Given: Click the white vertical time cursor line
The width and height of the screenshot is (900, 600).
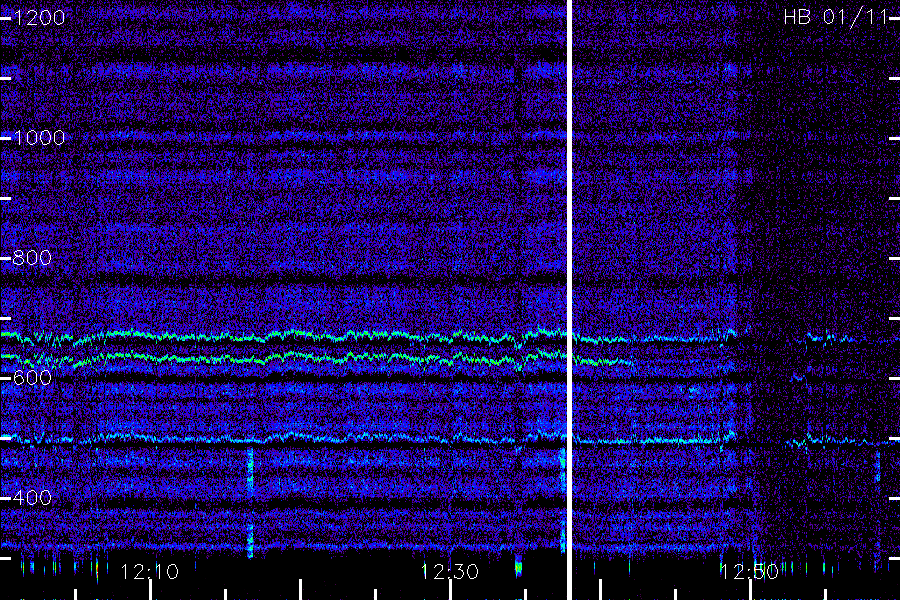Looking at the screenshot, I should point(570,300).
